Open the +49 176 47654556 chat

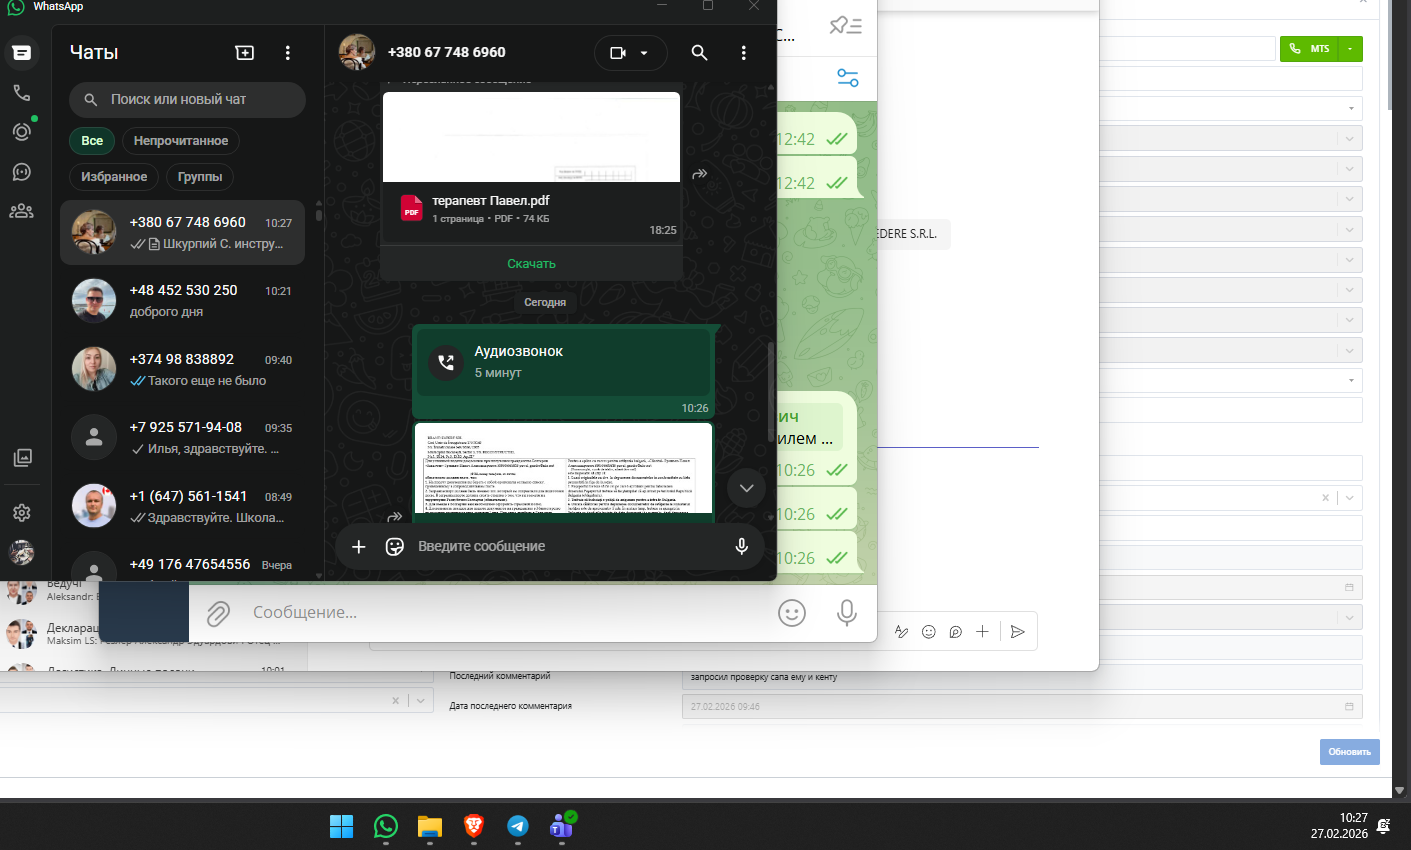pyautogui.click(x=183, y=563)
